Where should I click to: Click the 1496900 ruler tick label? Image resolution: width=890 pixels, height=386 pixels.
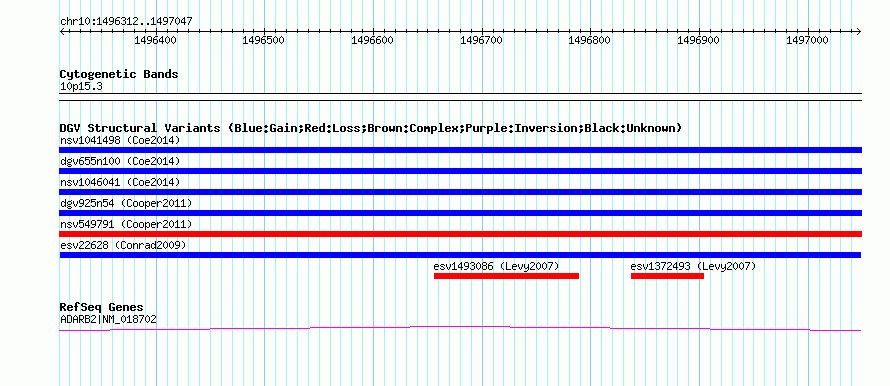698,40
